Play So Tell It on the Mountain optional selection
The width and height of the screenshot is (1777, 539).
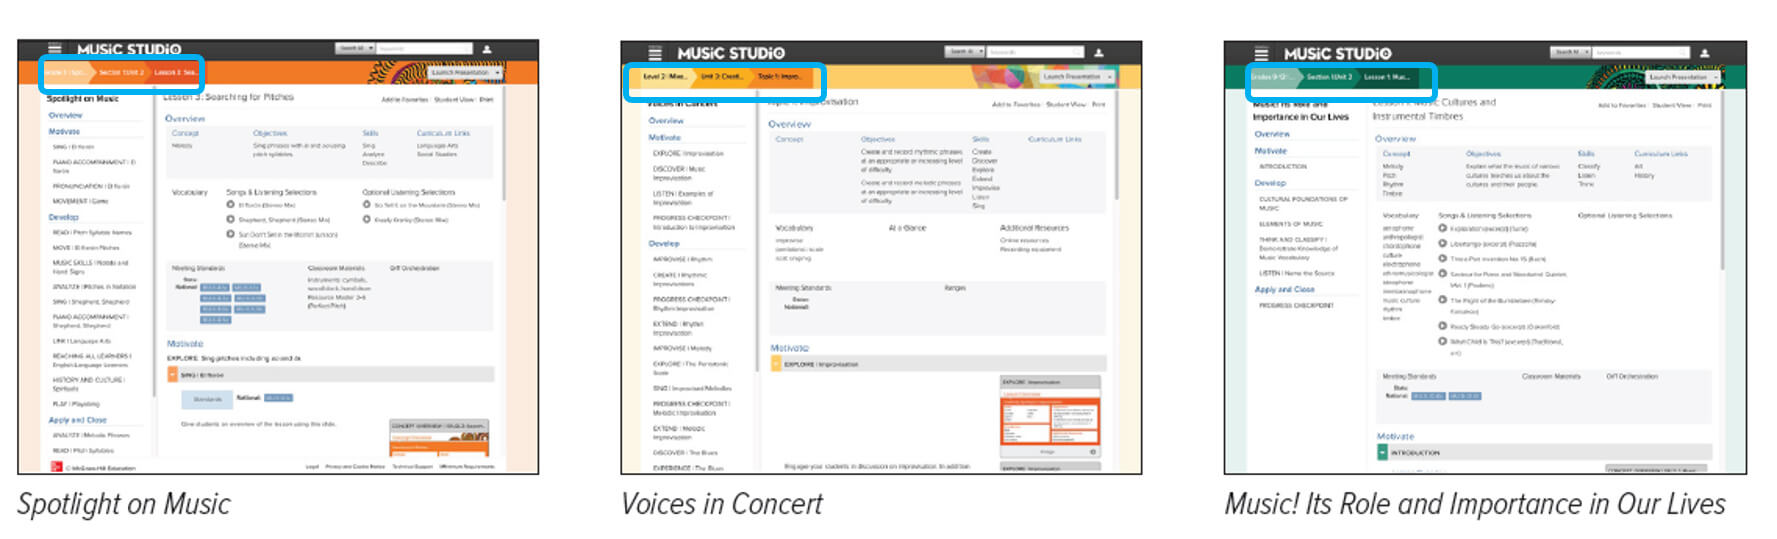pyautogui.click(x=367, y=205)
